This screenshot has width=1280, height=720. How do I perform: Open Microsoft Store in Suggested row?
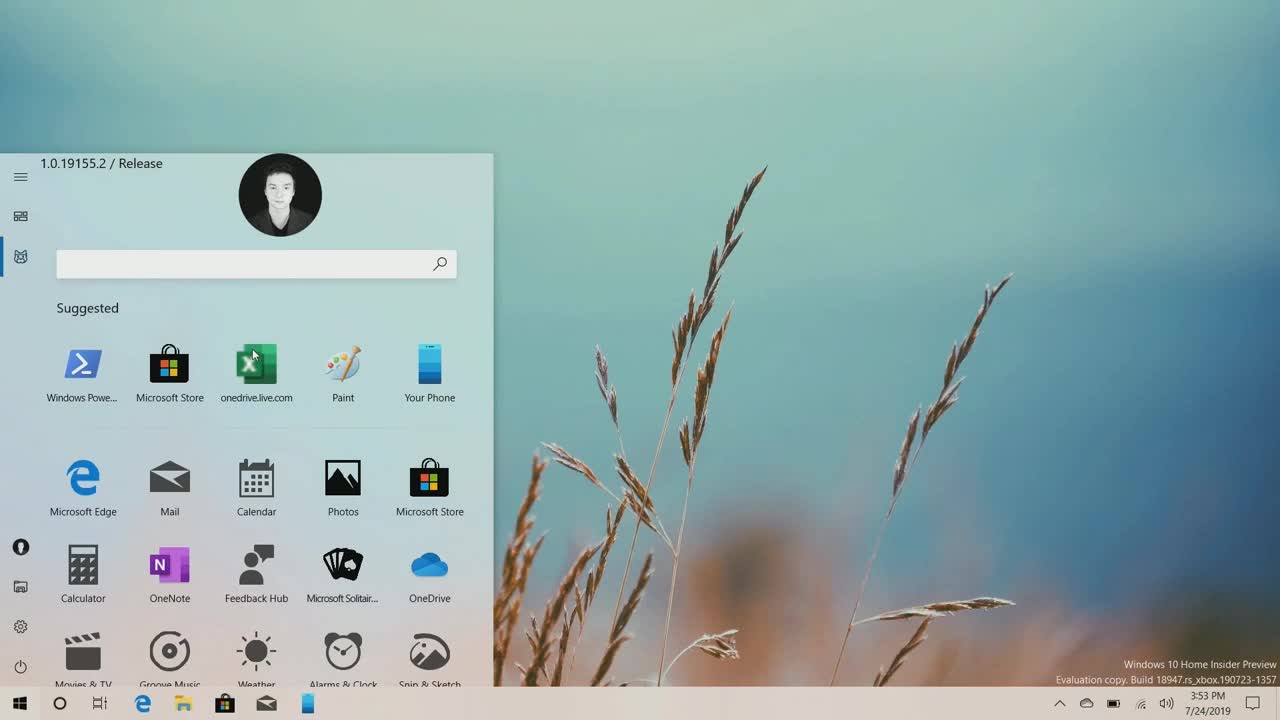(169, 374)
